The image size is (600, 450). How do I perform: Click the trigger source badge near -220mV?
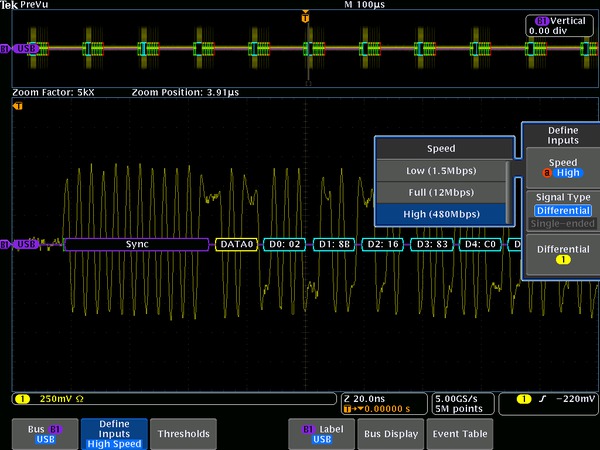[x=524, y=400]
